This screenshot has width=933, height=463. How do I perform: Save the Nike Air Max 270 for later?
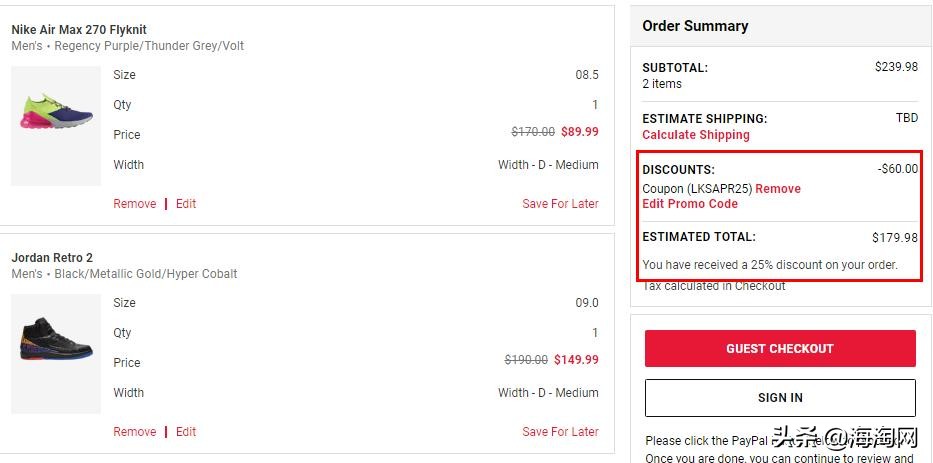coord(560,204)
